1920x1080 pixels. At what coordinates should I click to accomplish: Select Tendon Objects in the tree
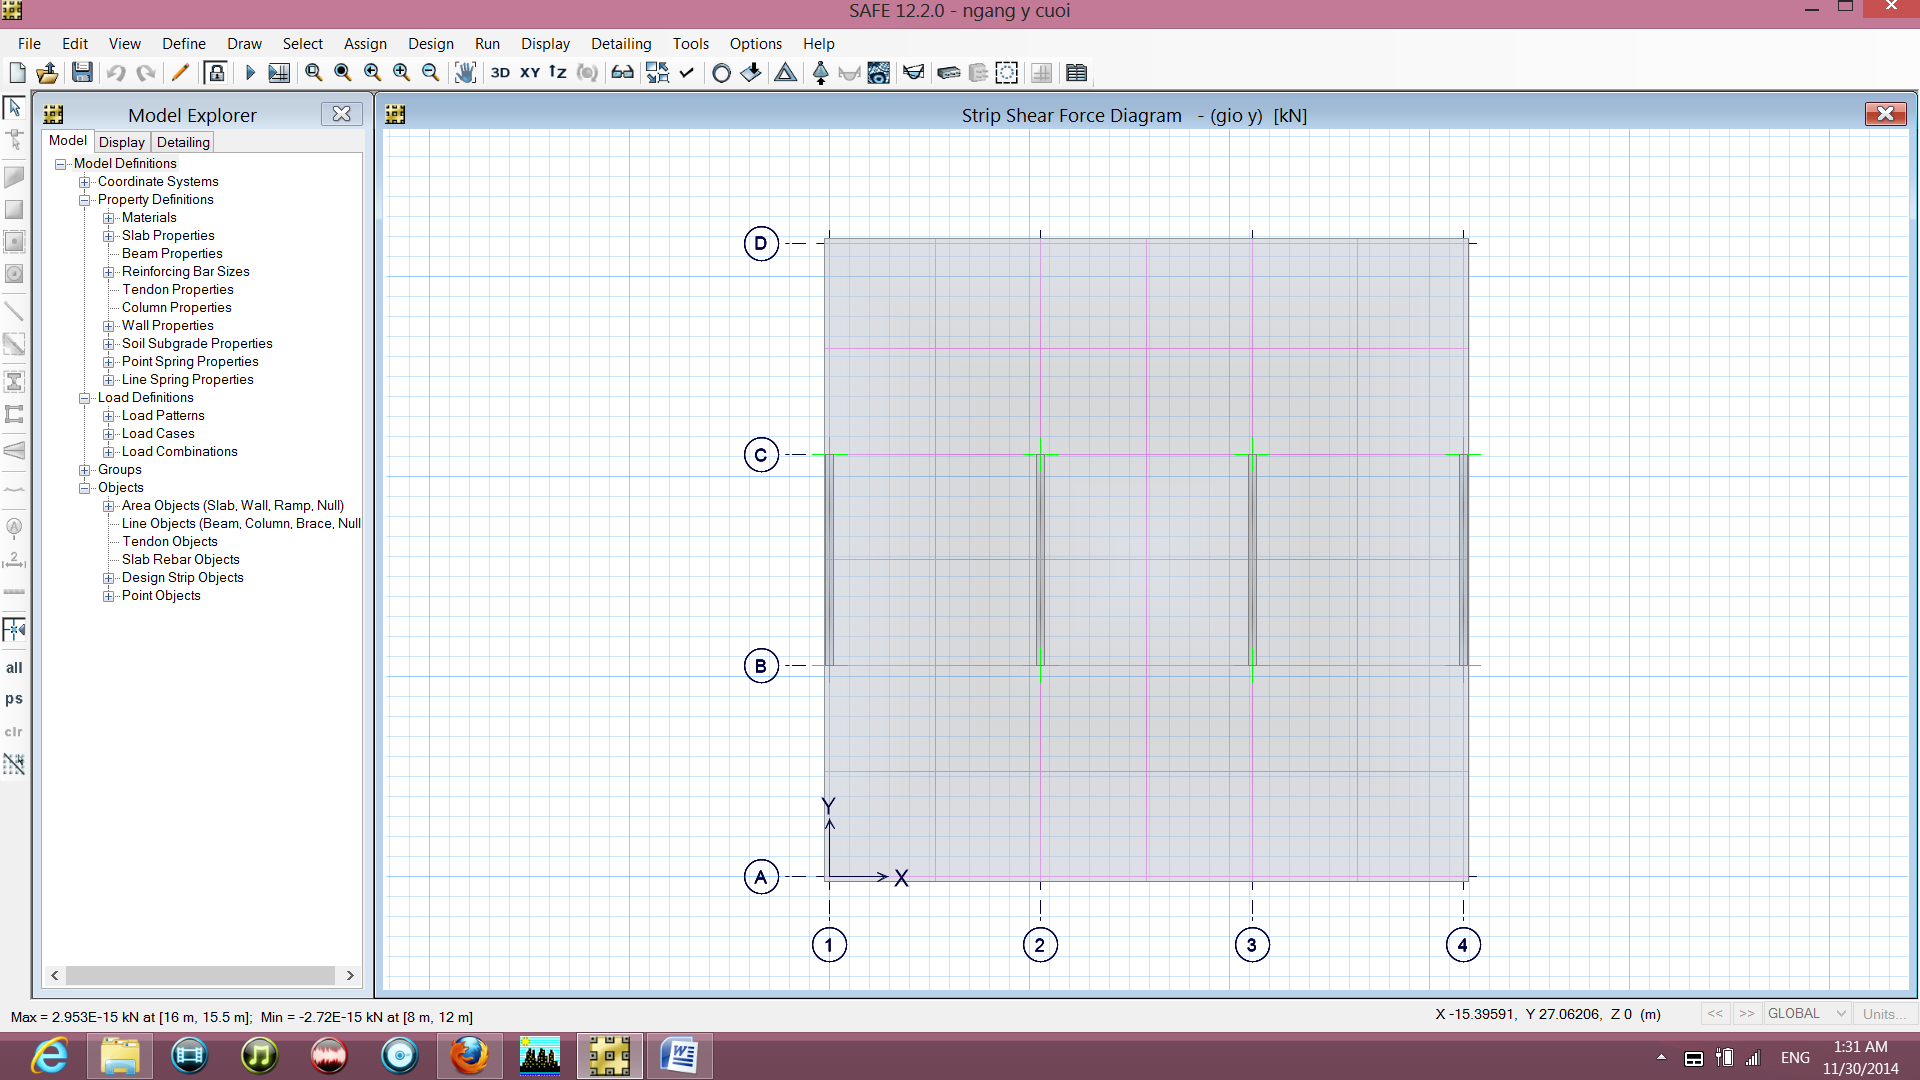[x=169, y=542]
